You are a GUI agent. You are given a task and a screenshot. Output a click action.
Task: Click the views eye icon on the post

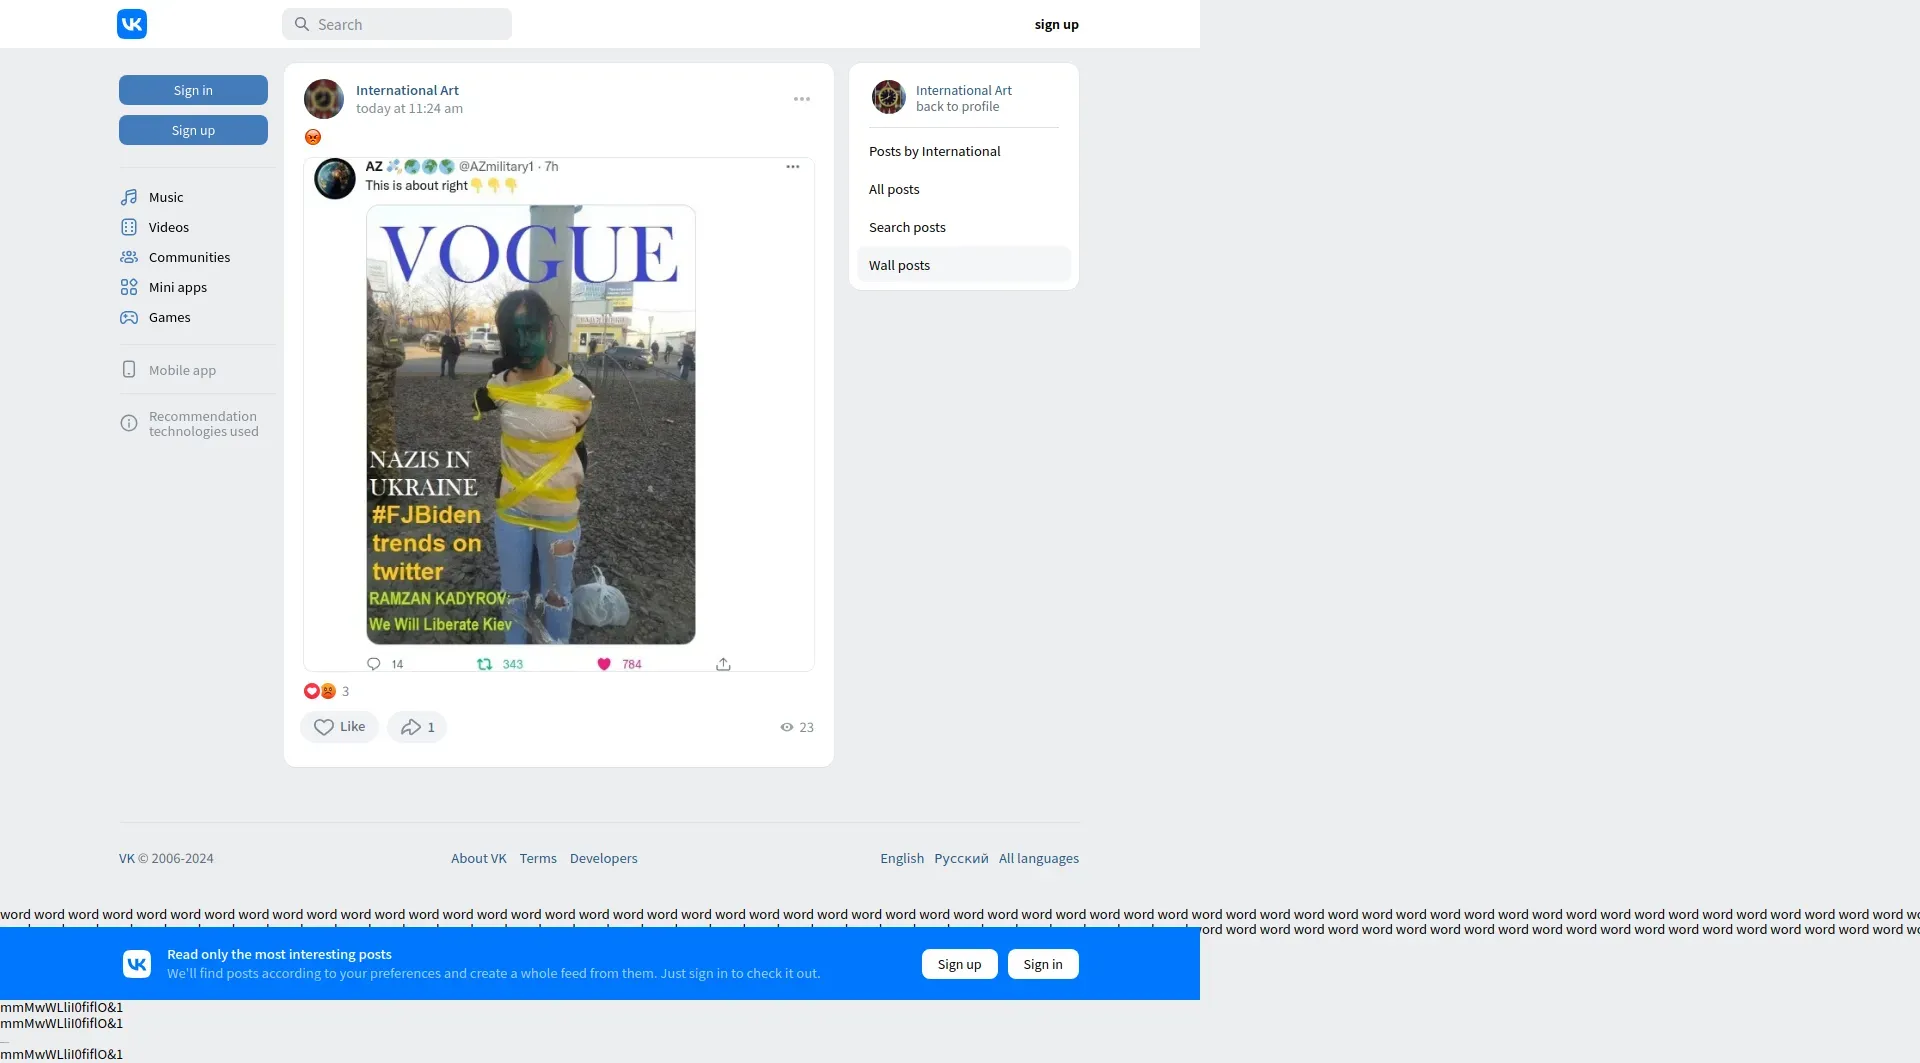[x=787, y=727]
